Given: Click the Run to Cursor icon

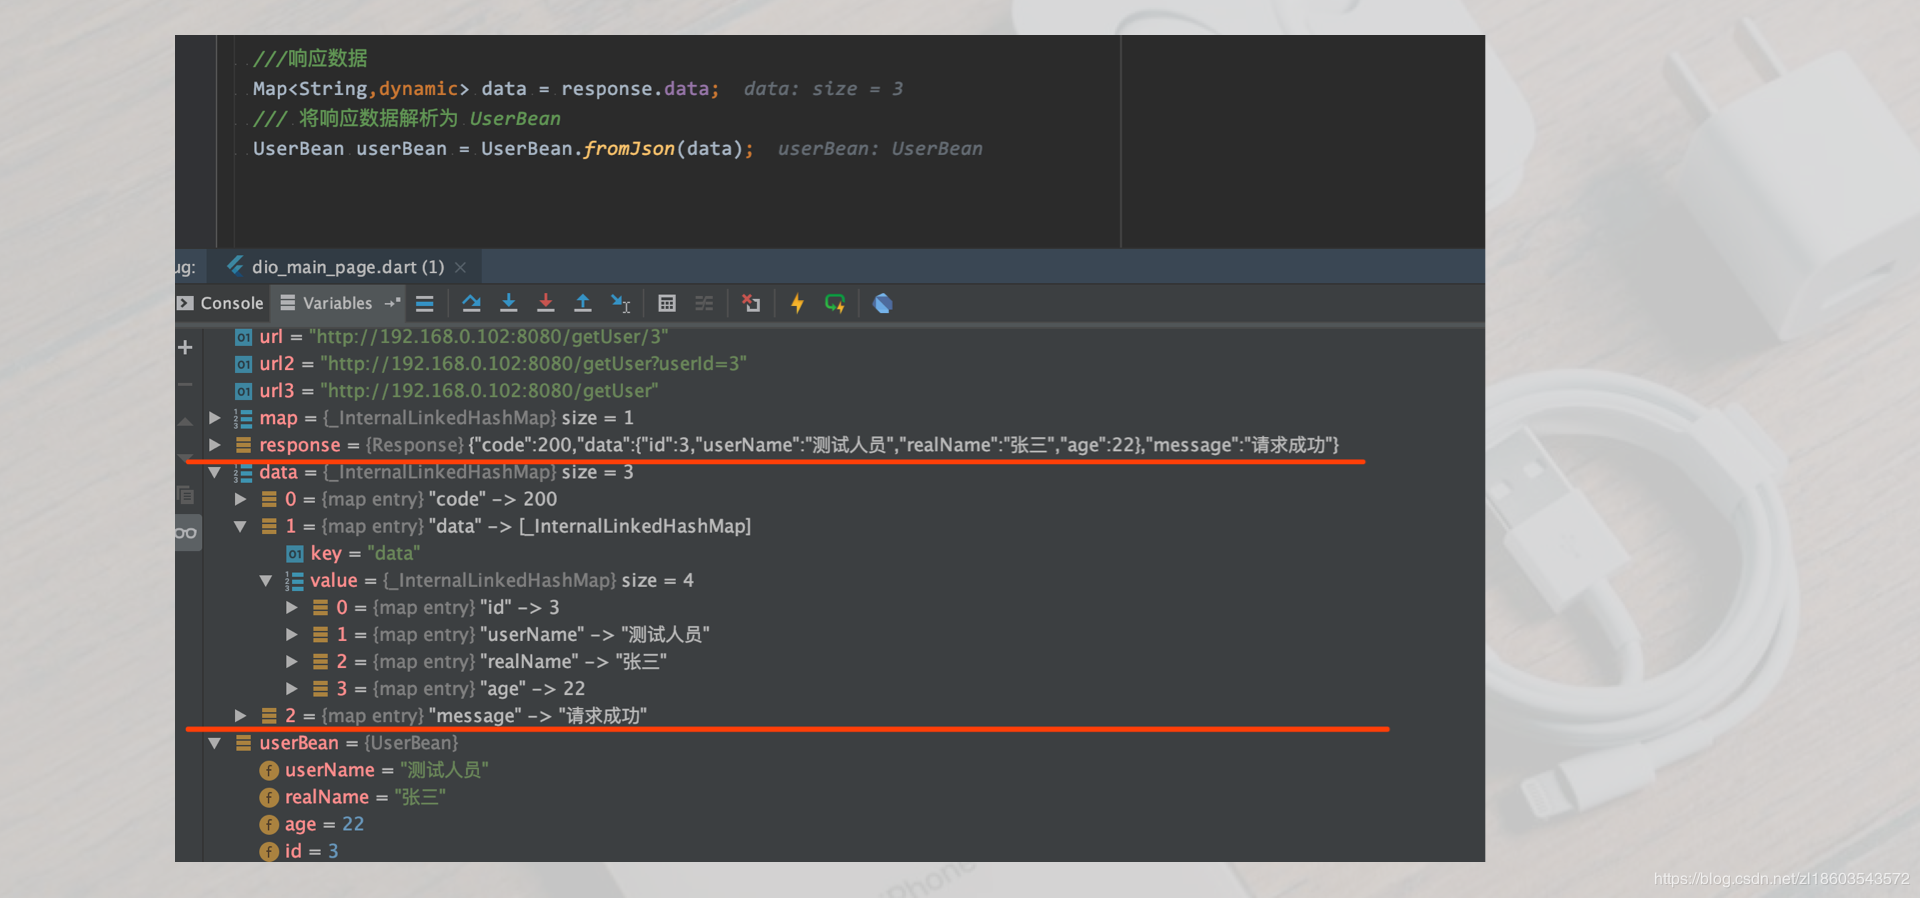Looking at the screenshot, I should (620, 303).
